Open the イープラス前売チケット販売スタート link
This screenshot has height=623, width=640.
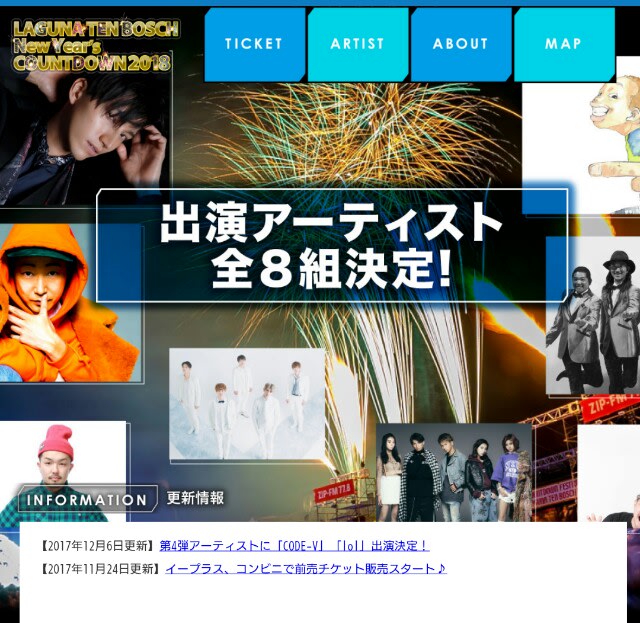tap(306, 568)
